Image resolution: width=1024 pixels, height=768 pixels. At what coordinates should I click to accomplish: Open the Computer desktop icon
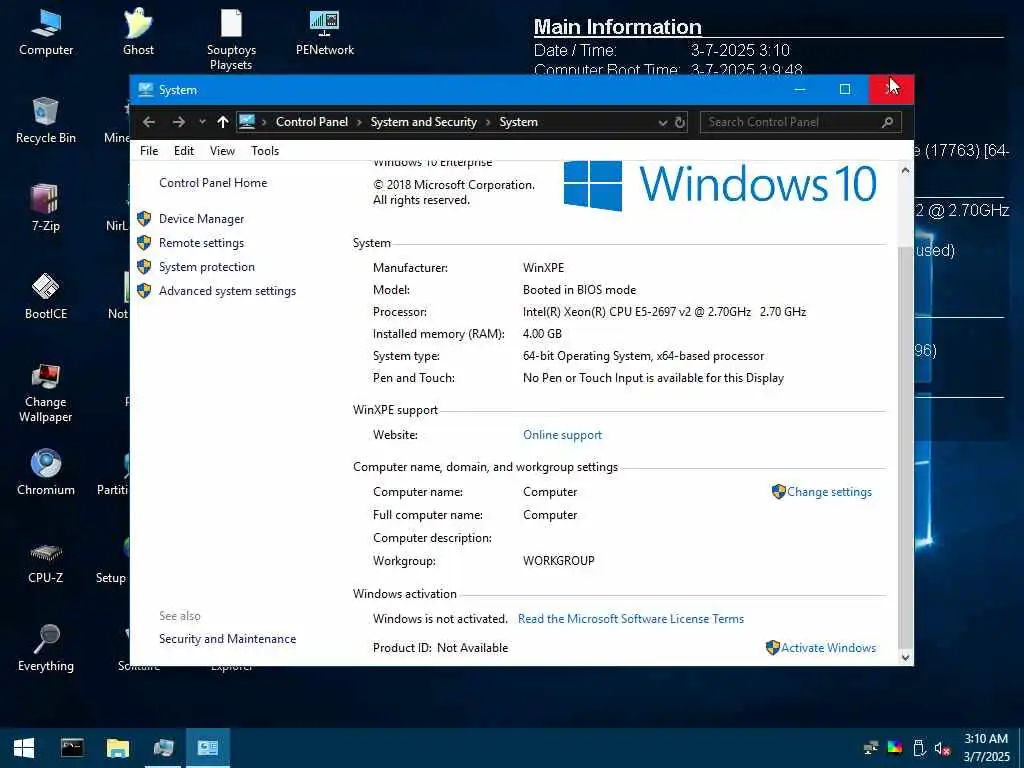[x=46, y=31]
